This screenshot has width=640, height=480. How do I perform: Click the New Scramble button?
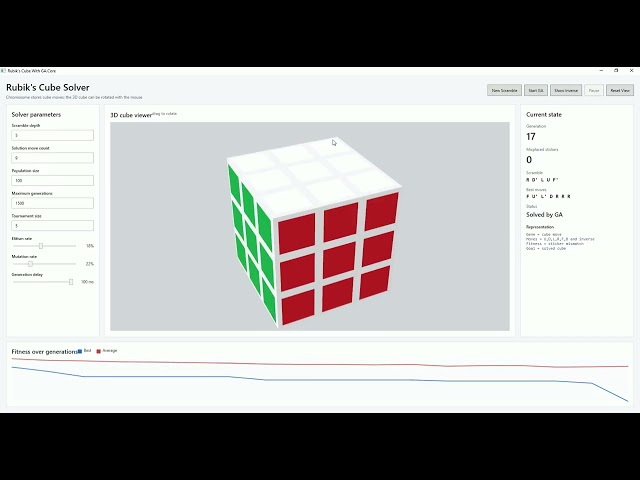[504, 90]
